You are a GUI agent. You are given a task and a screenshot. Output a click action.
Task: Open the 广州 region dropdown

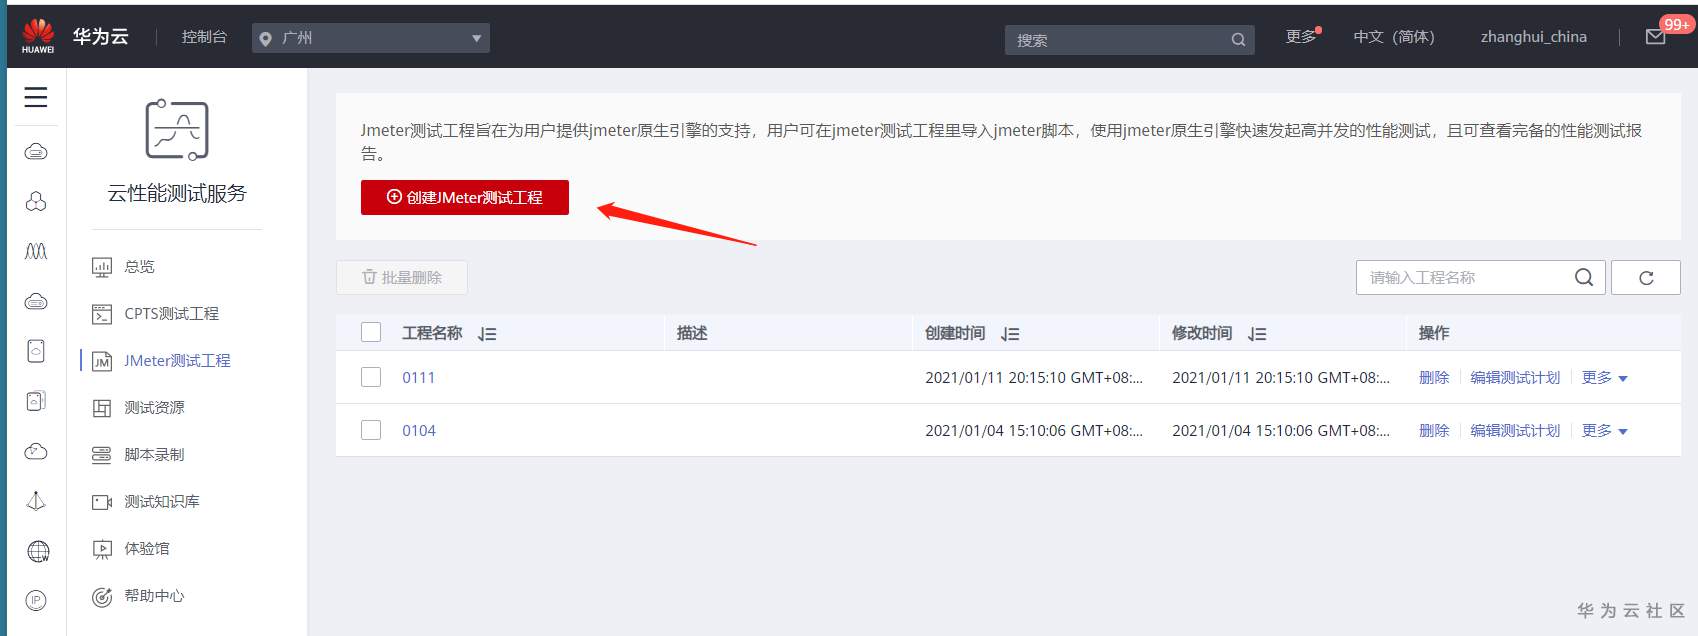[371, 38]
